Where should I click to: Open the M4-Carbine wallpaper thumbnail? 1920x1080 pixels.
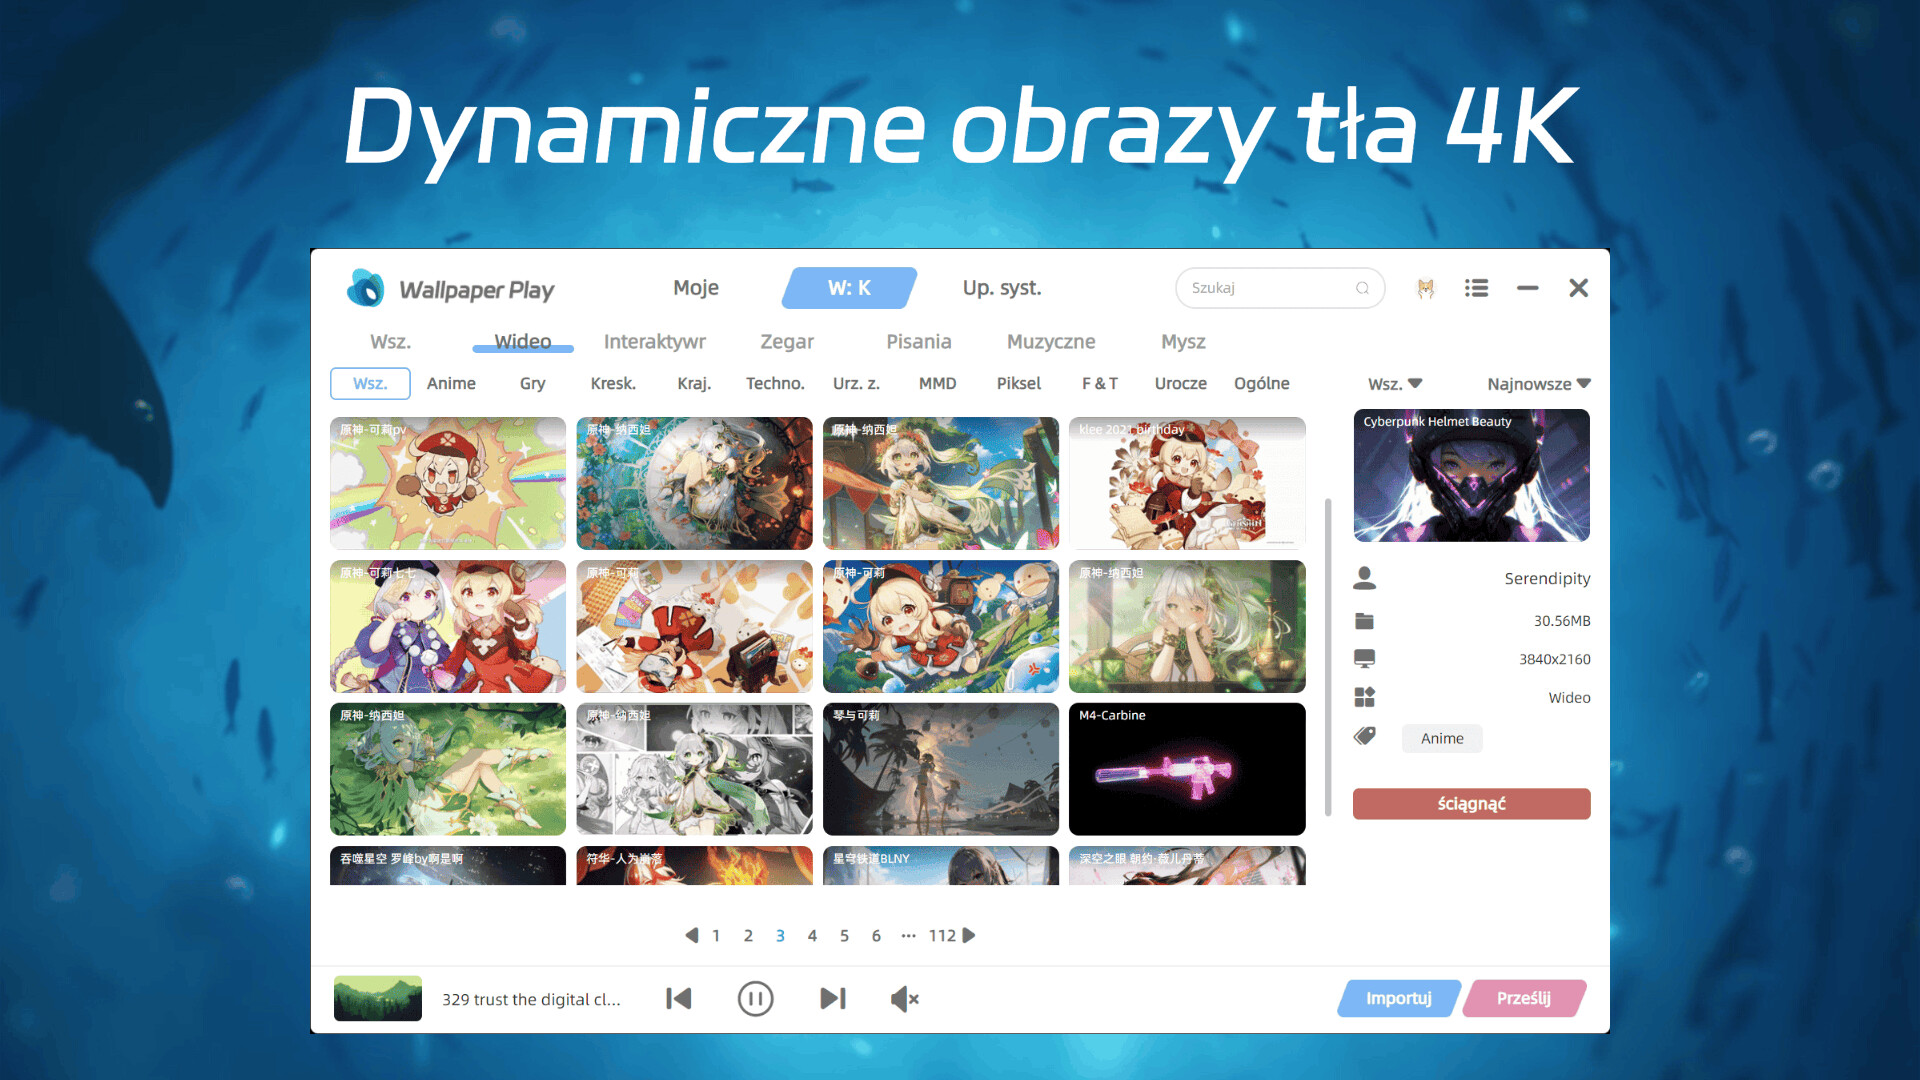pos(1187,769)
